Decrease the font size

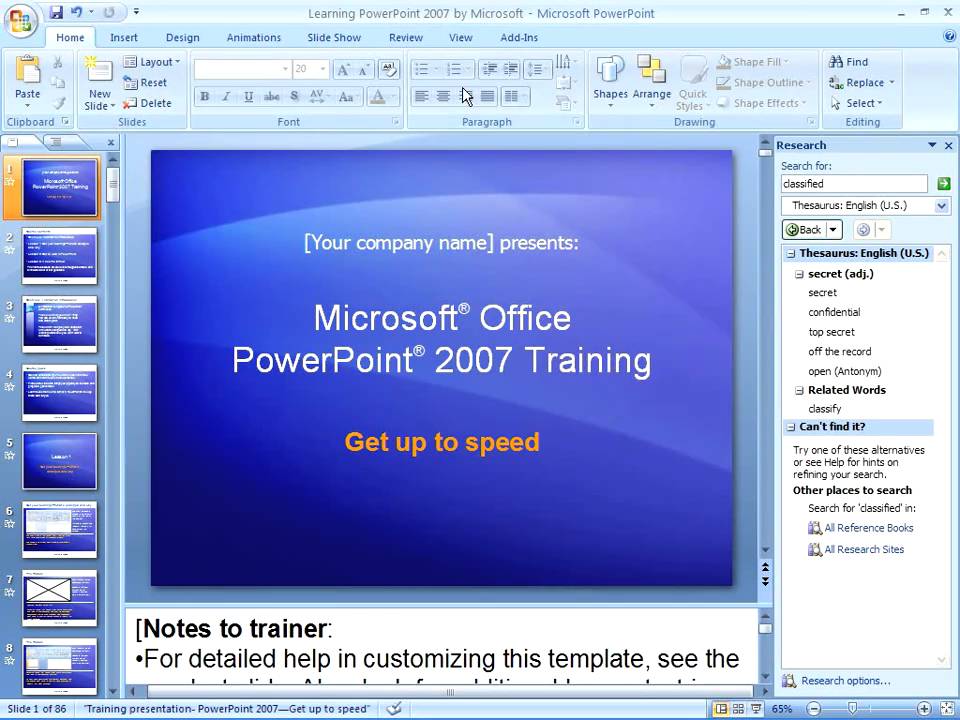click(x=364, y=70)
